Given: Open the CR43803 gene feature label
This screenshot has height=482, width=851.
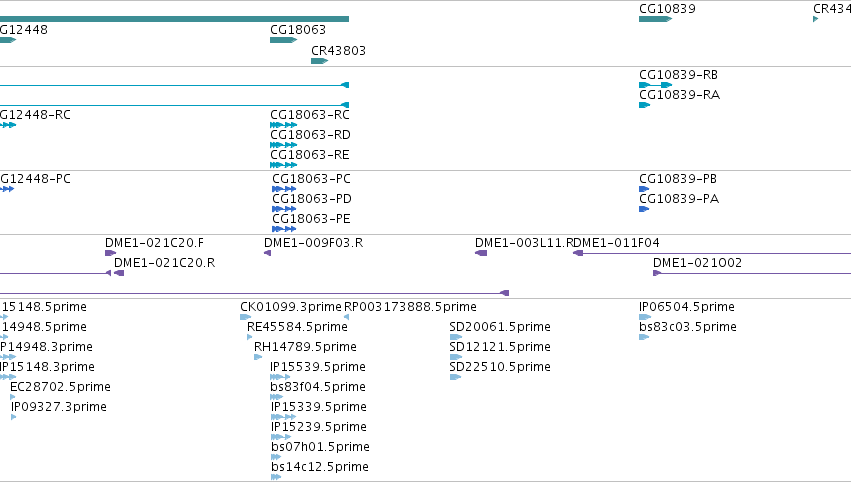Looking at the screenshot, I should (338, 50).
